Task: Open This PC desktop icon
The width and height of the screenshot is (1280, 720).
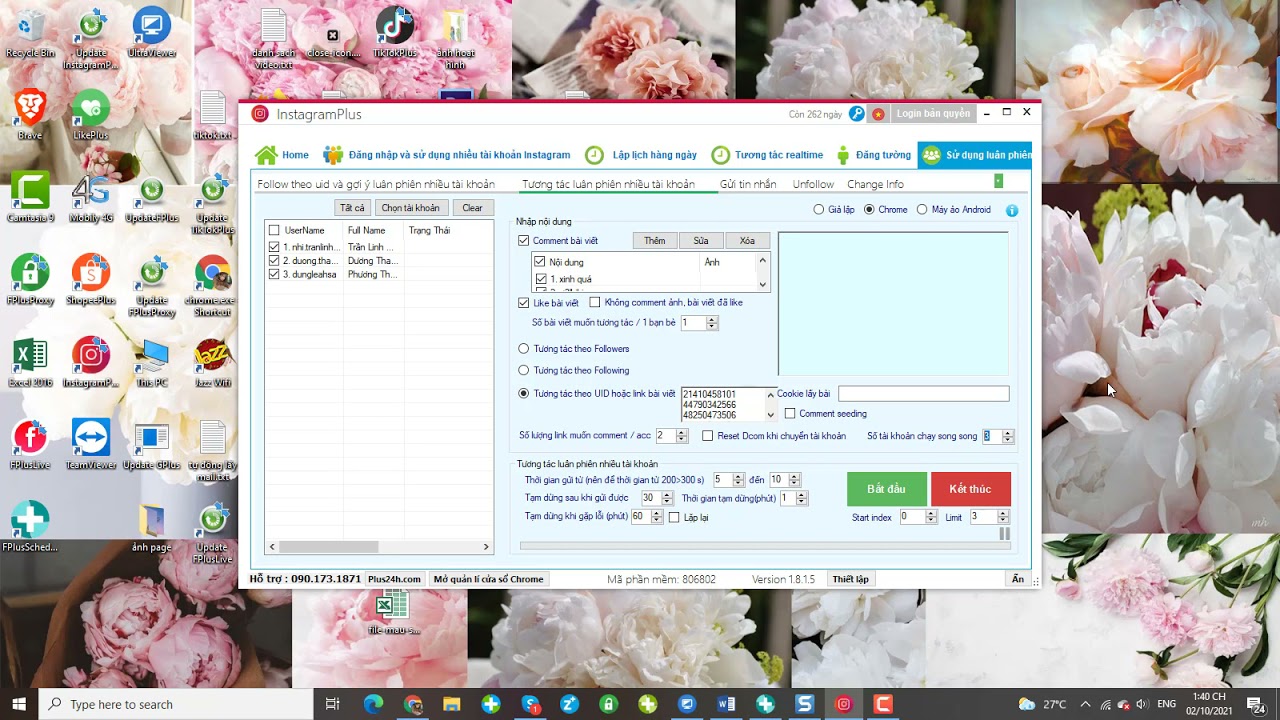Action: 152,362
